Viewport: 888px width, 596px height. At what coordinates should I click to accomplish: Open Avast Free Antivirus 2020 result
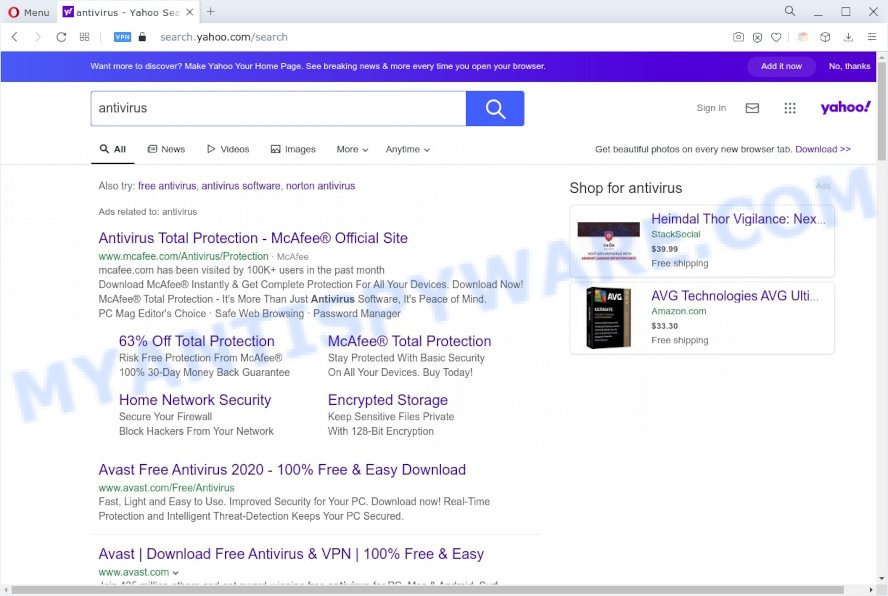tap(282, 470)
